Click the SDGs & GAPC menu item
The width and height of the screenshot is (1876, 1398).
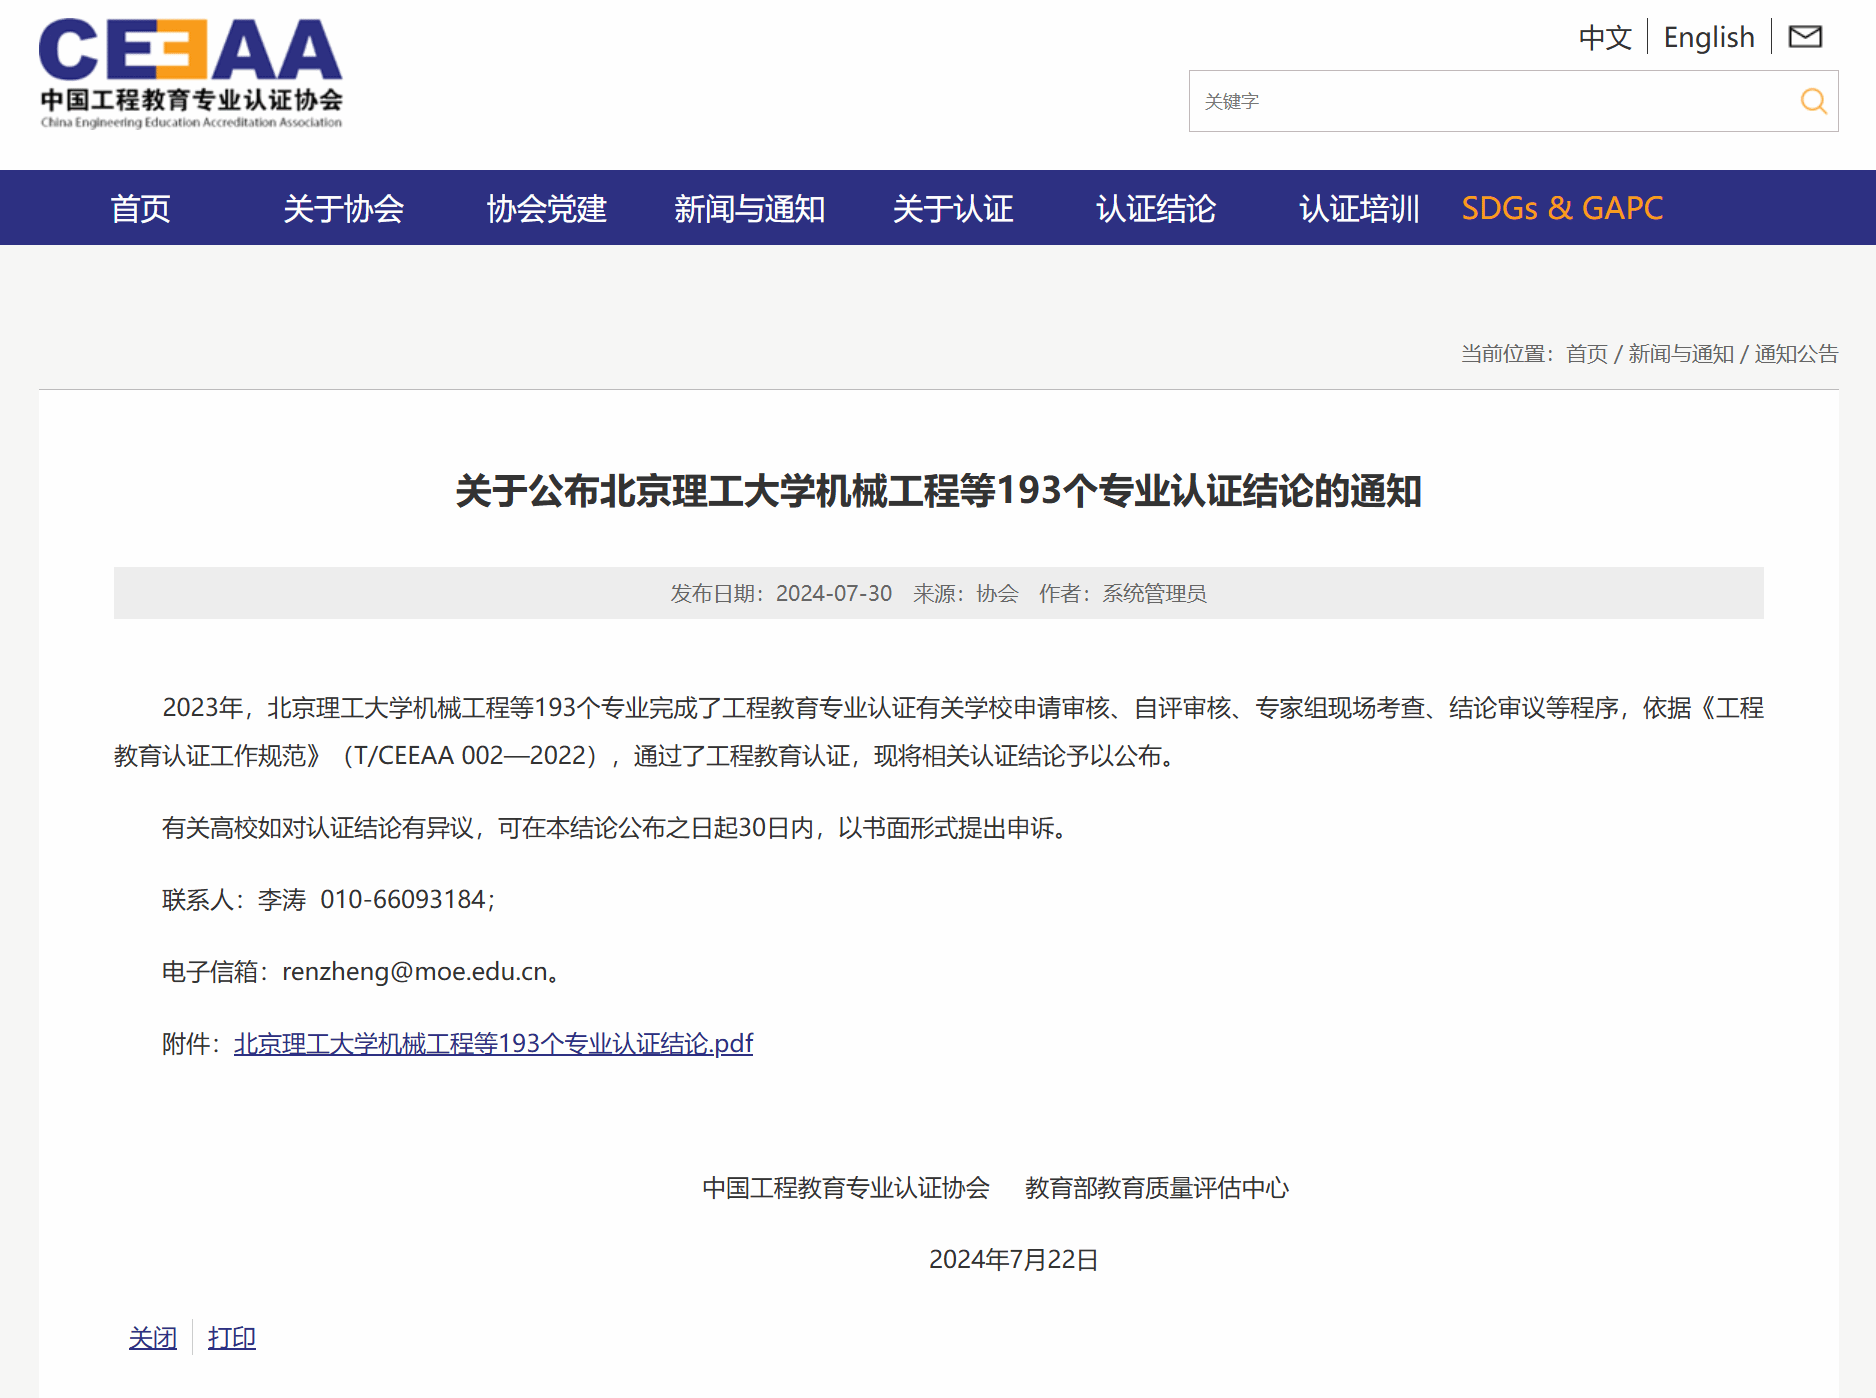click(1561, 208)
